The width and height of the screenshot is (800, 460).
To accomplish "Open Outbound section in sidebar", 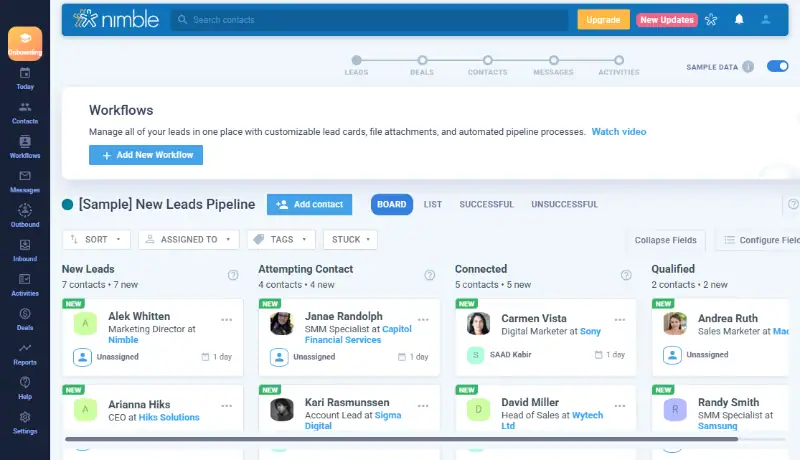I will [x=25, y=216].
